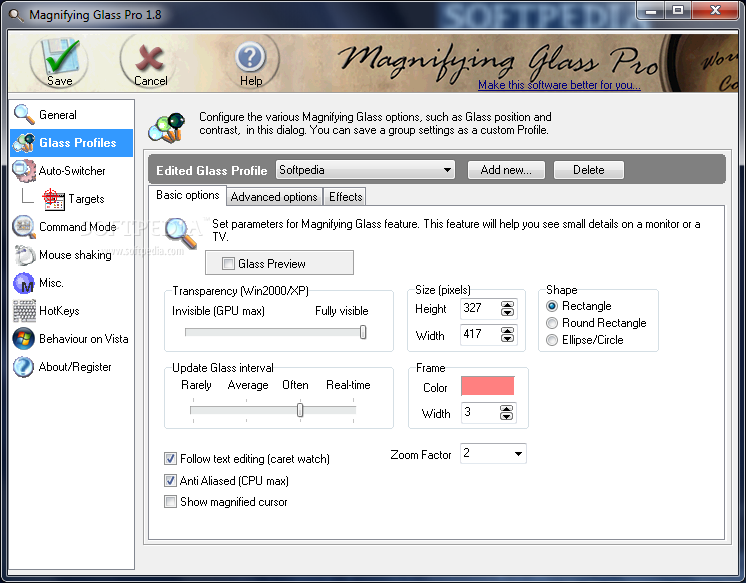Open the Command Mode settings page

coord(78,227)
